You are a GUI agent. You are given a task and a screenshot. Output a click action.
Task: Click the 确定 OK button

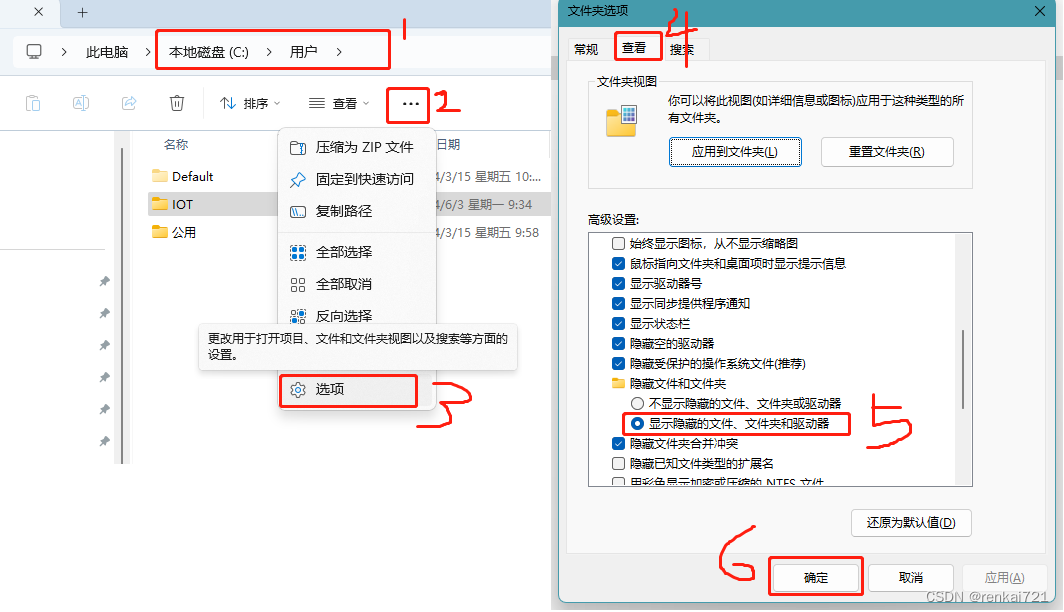[x=816, y=577]
